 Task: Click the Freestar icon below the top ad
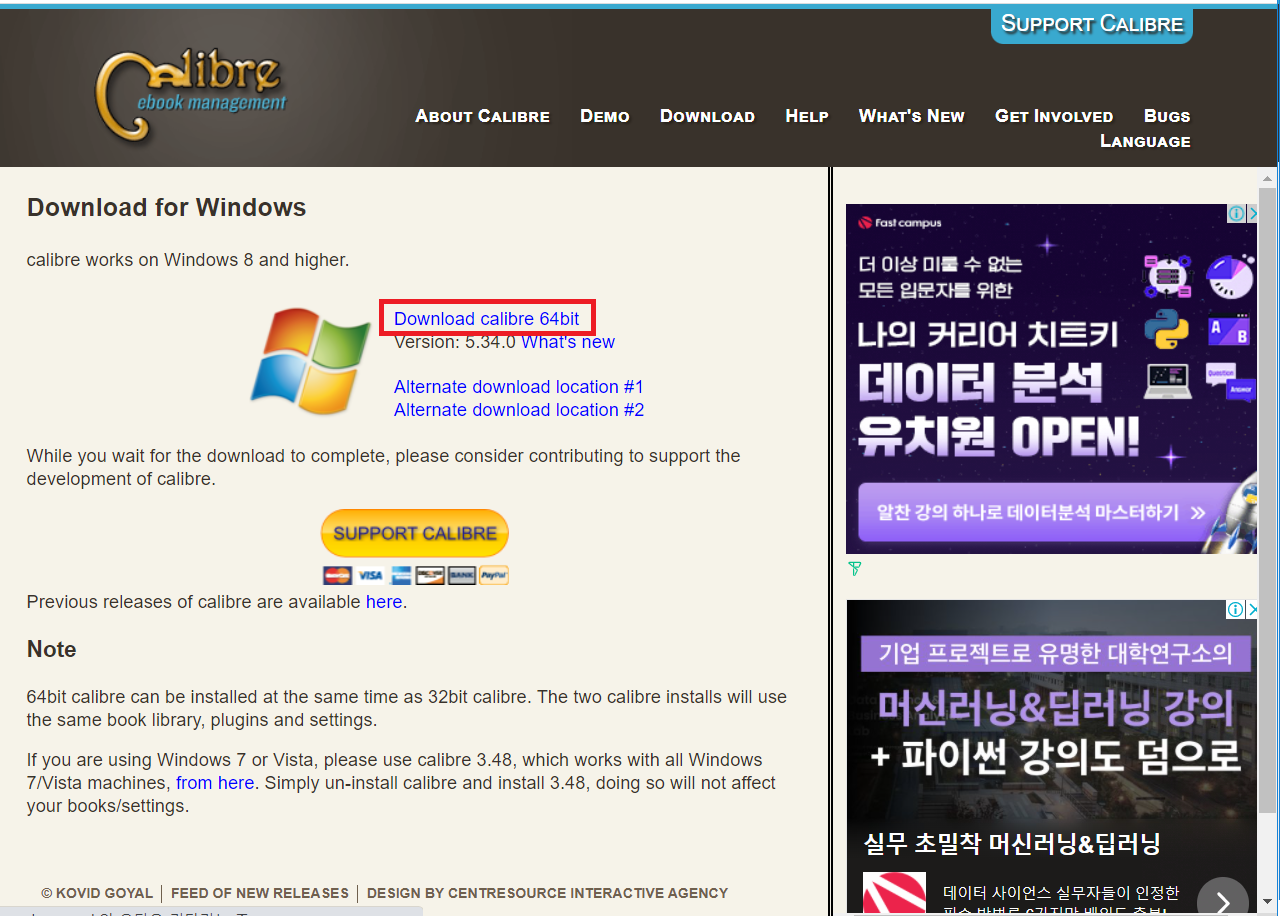coord(854,569)
